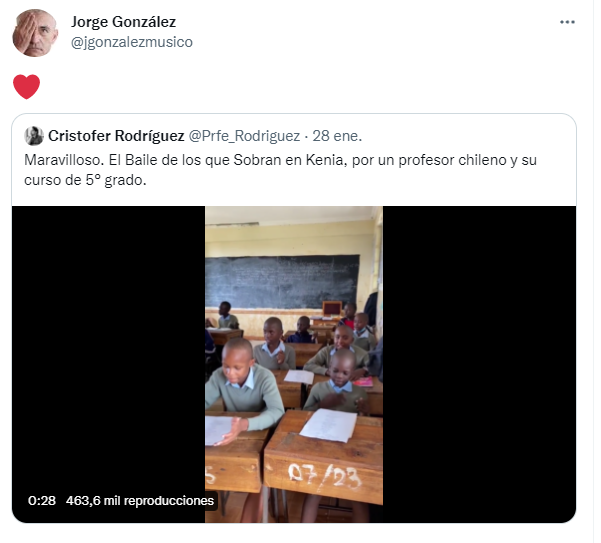The height and width of the screenshot is (543, 601).
Task: Click Cristofer Rodríguez's small avatar
Action: tap(34, 136)
